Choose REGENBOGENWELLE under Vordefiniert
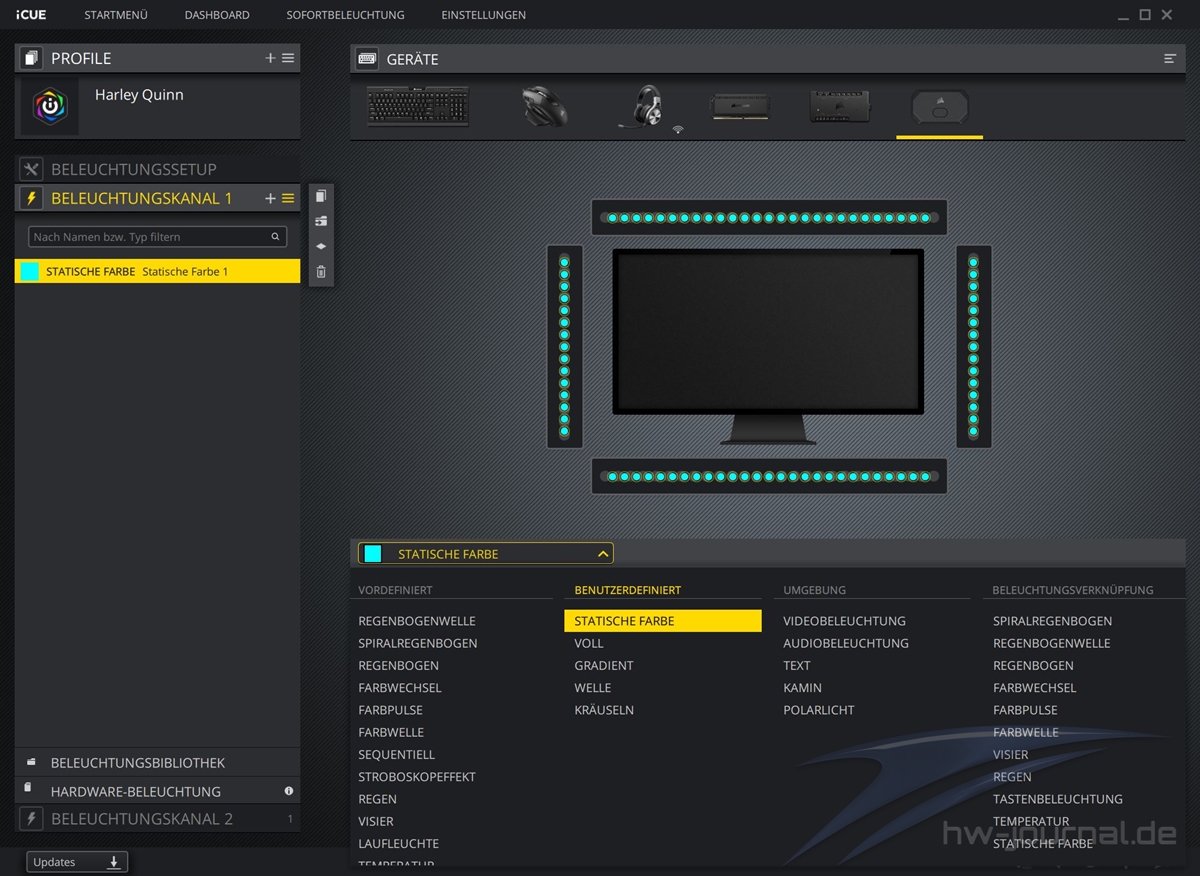Image resolution: width=1200 pixels, height=876 pixels. pos(417,621)
